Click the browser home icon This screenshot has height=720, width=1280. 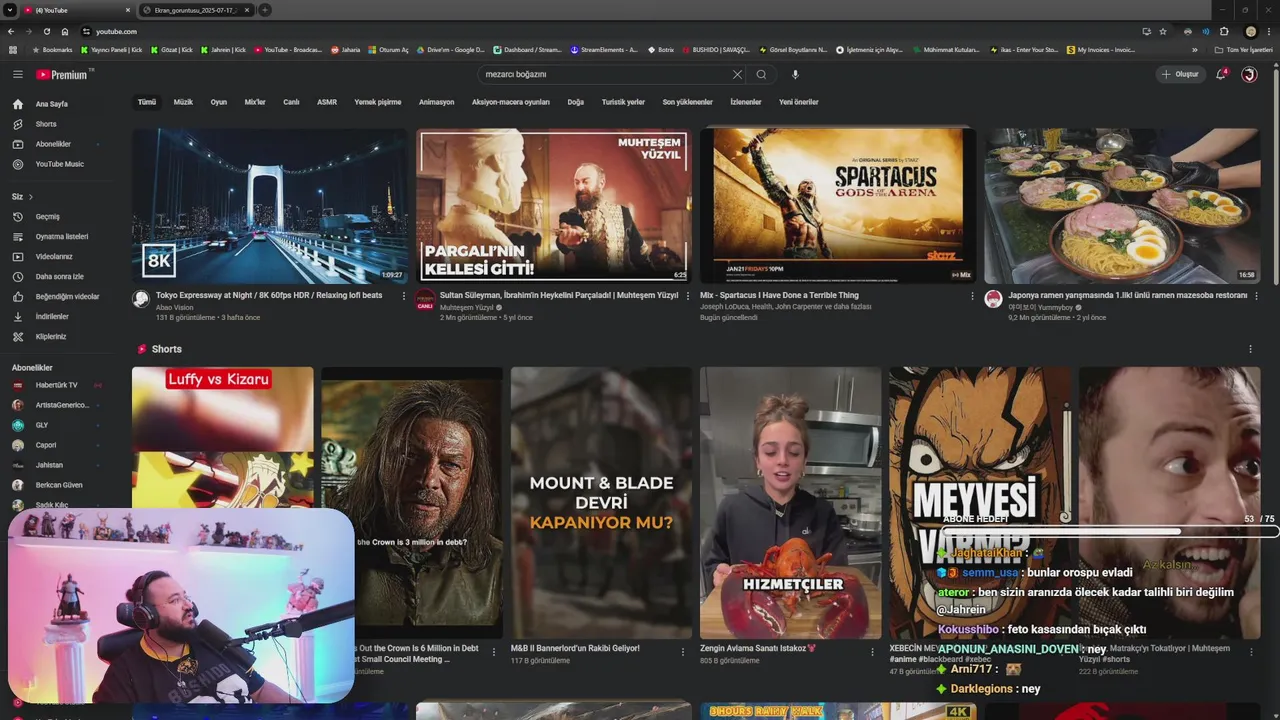pyautogui.click(x=65, y=31)
